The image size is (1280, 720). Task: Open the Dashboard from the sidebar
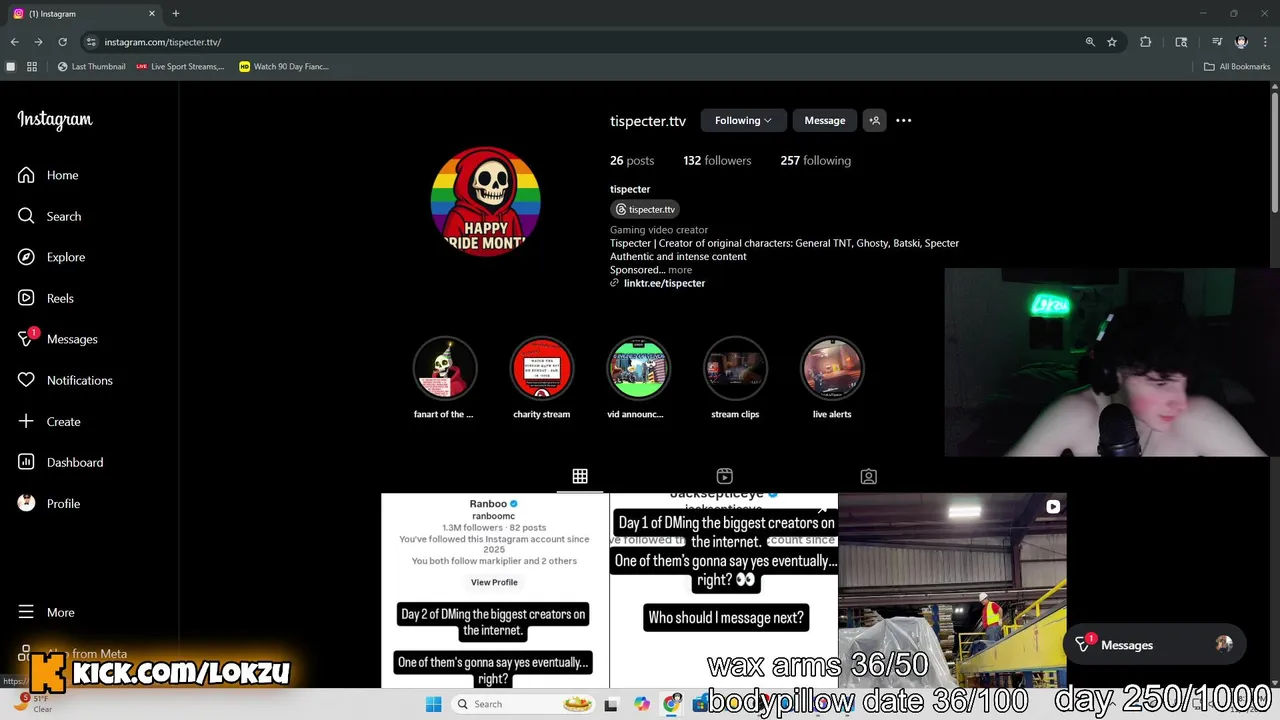coord(60,462)
